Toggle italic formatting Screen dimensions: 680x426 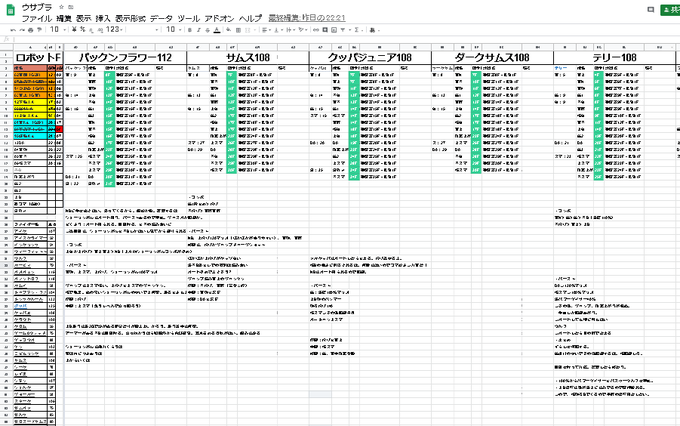click(x=199, y=30)
